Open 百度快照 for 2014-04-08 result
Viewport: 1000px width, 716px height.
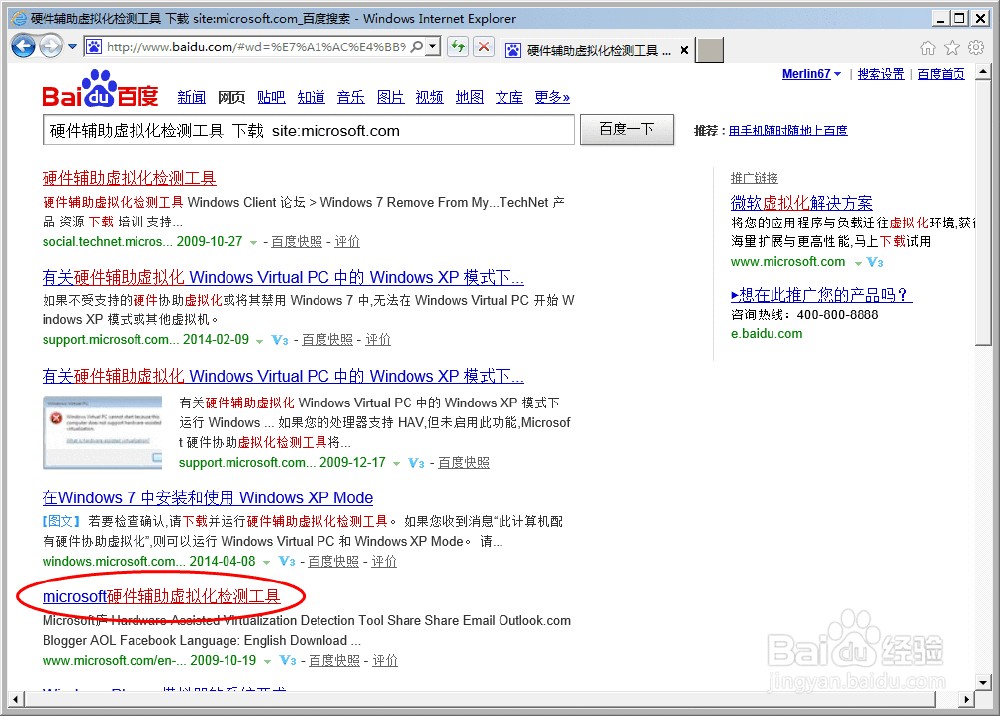pos(334,562)
